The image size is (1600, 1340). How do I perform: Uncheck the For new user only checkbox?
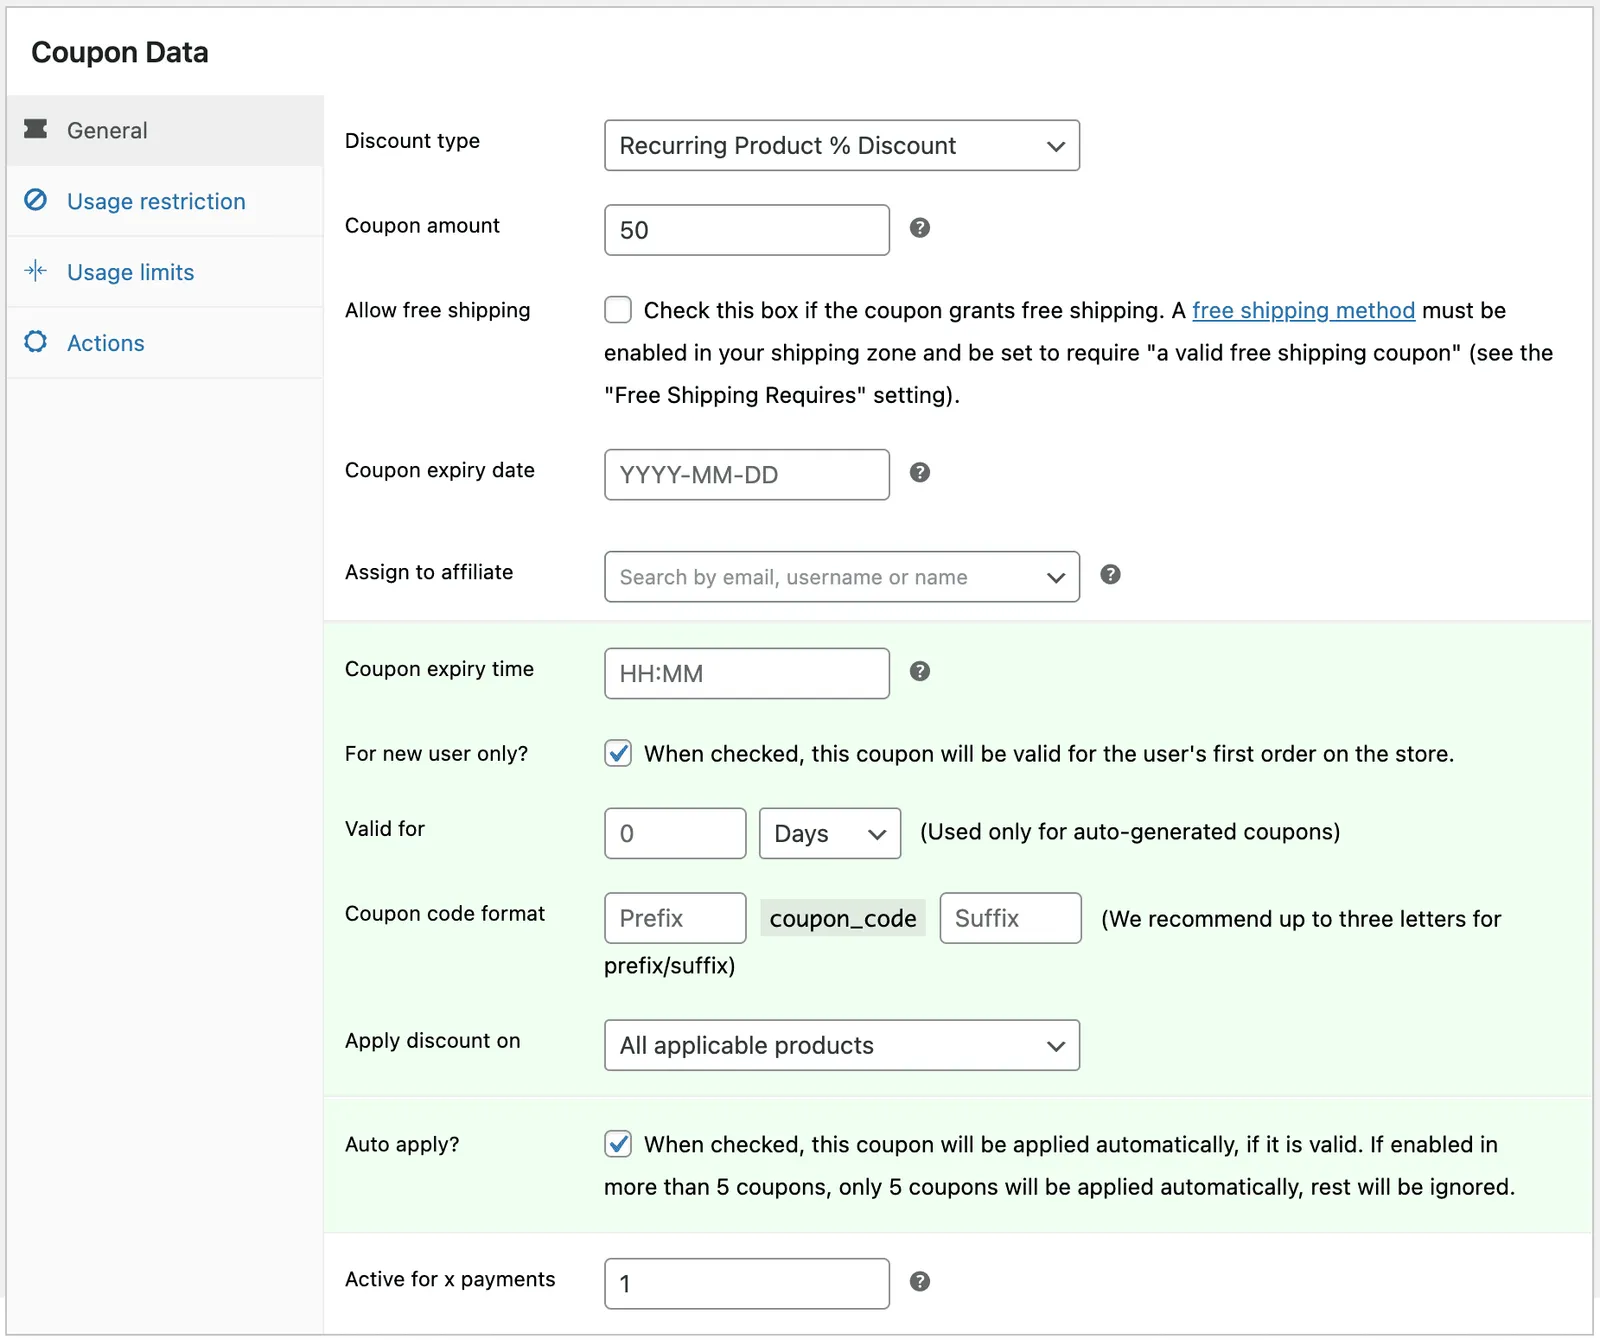click(x=618, y=753)
